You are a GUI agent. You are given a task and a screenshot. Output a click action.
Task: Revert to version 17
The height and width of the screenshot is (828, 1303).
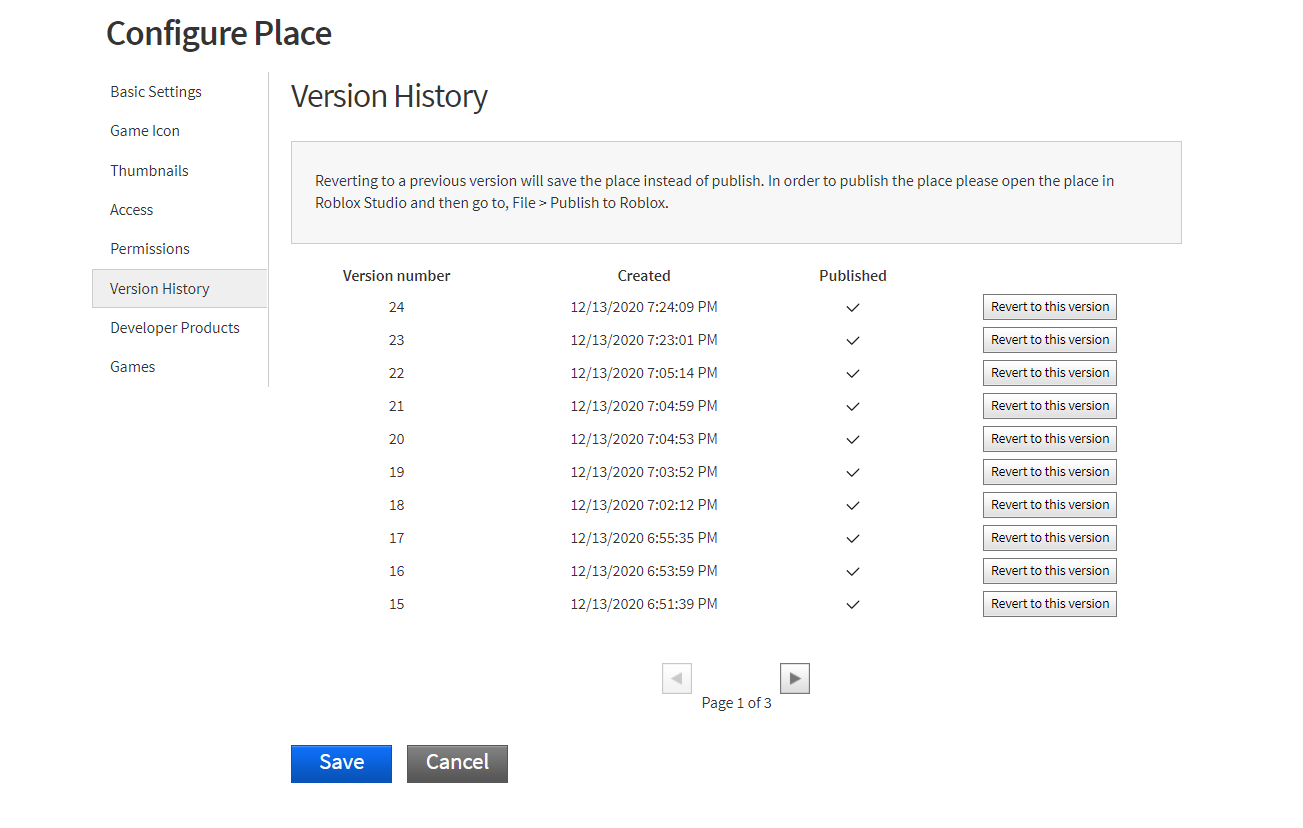pyautogui.click(x=1050, y=538)
